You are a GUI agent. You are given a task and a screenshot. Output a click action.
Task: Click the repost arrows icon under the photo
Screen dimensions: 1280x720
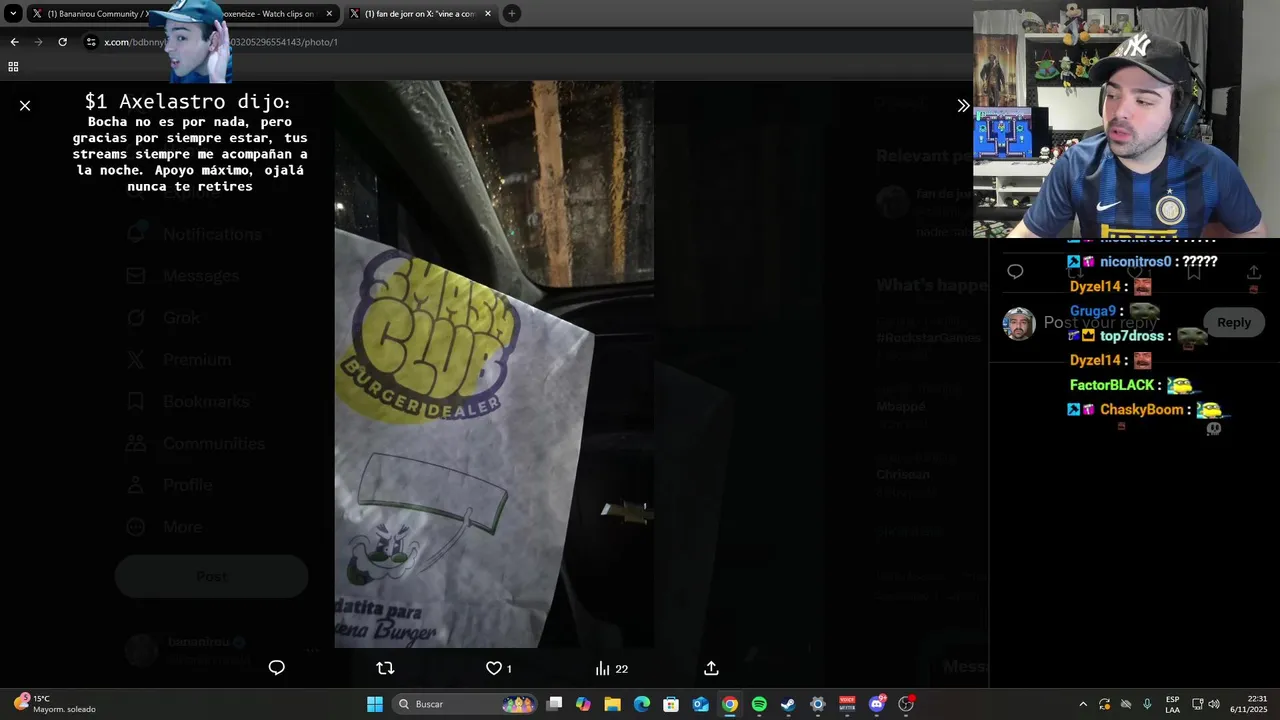(385, 668)
